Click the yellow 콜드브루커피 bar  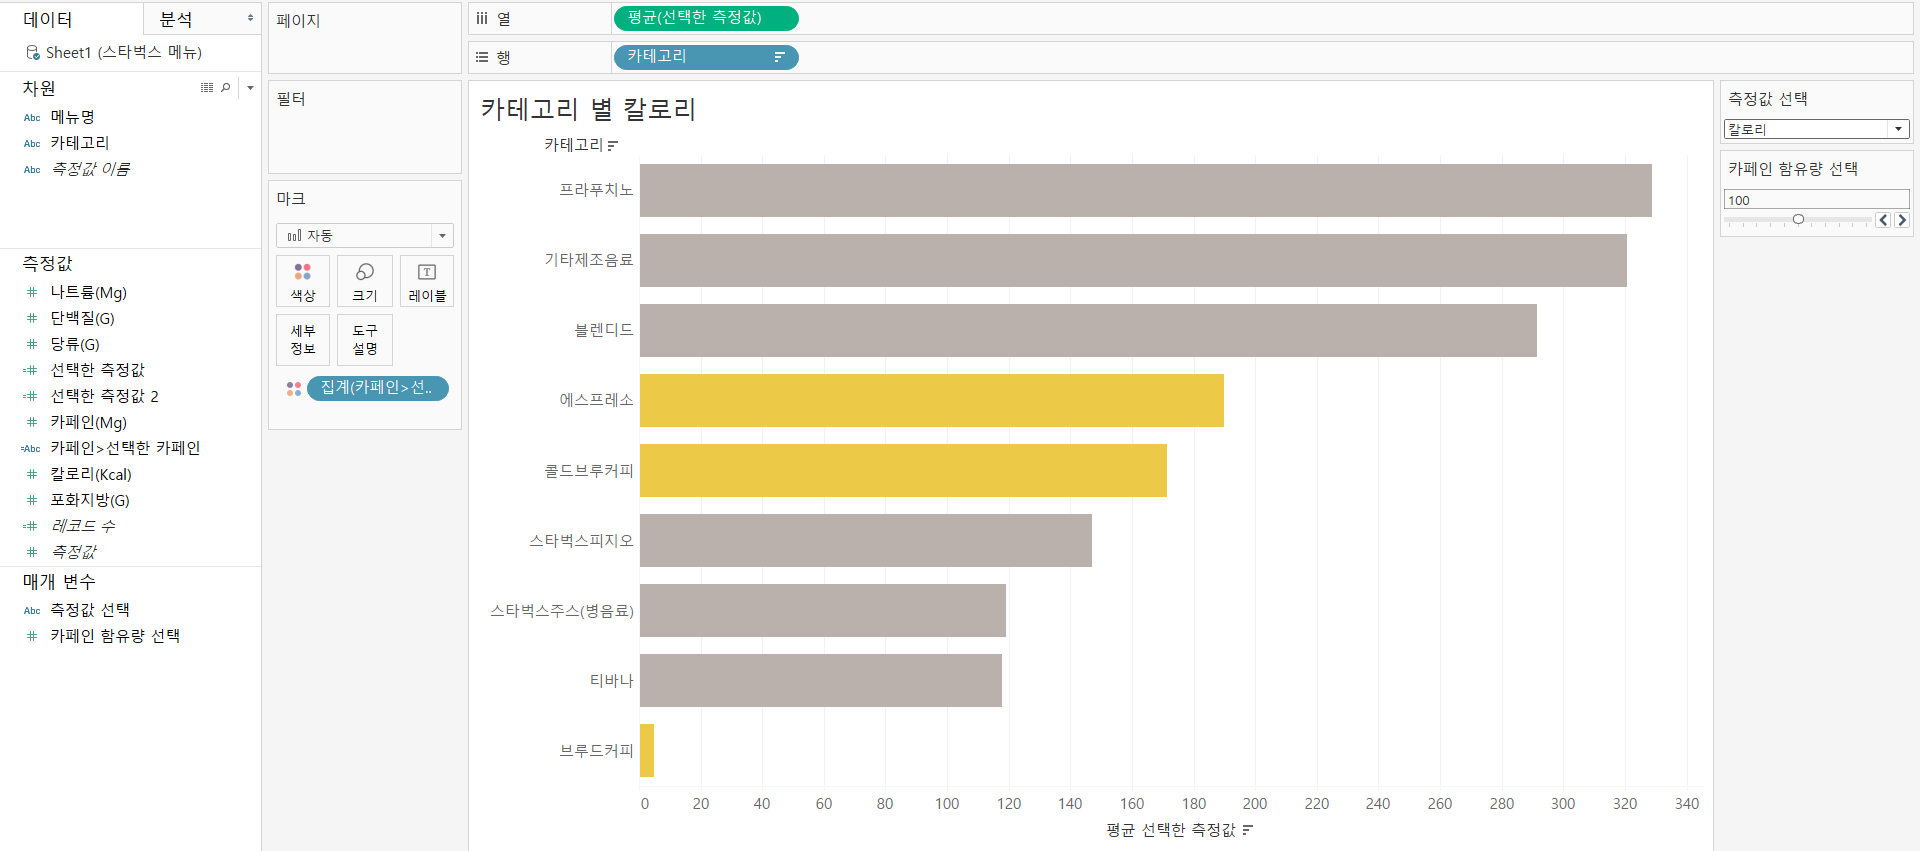[x=903, y=470]
